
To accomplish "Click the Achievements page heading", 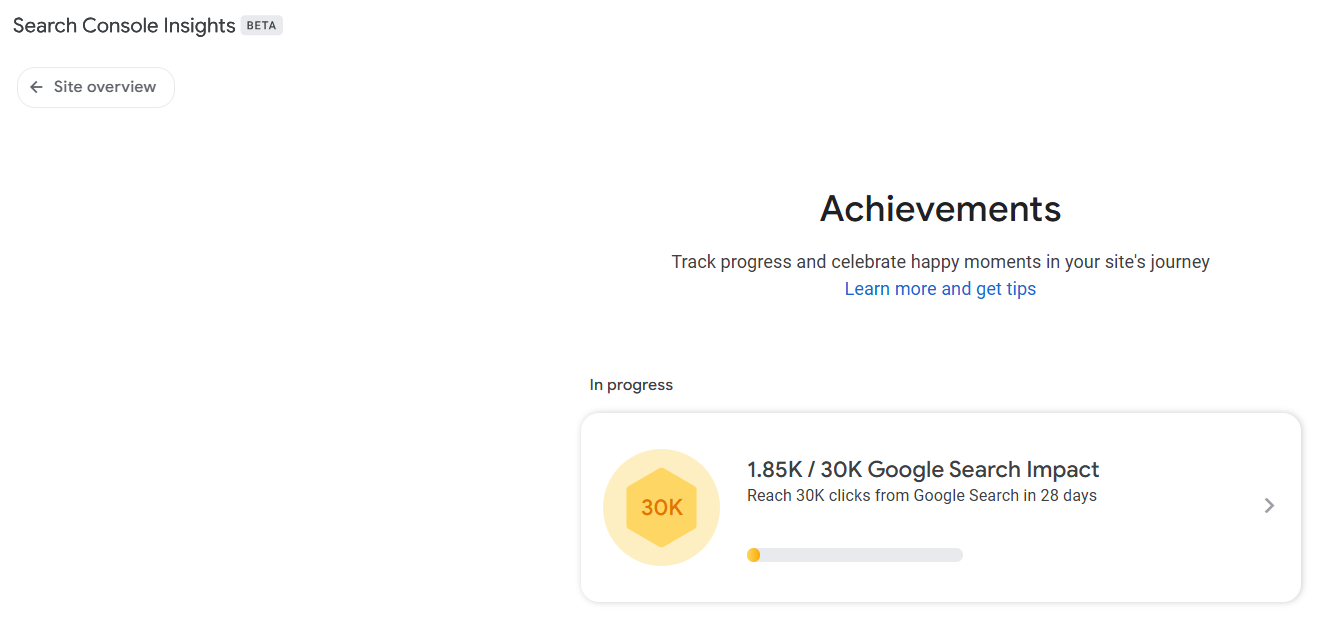I will pos(940,209).
